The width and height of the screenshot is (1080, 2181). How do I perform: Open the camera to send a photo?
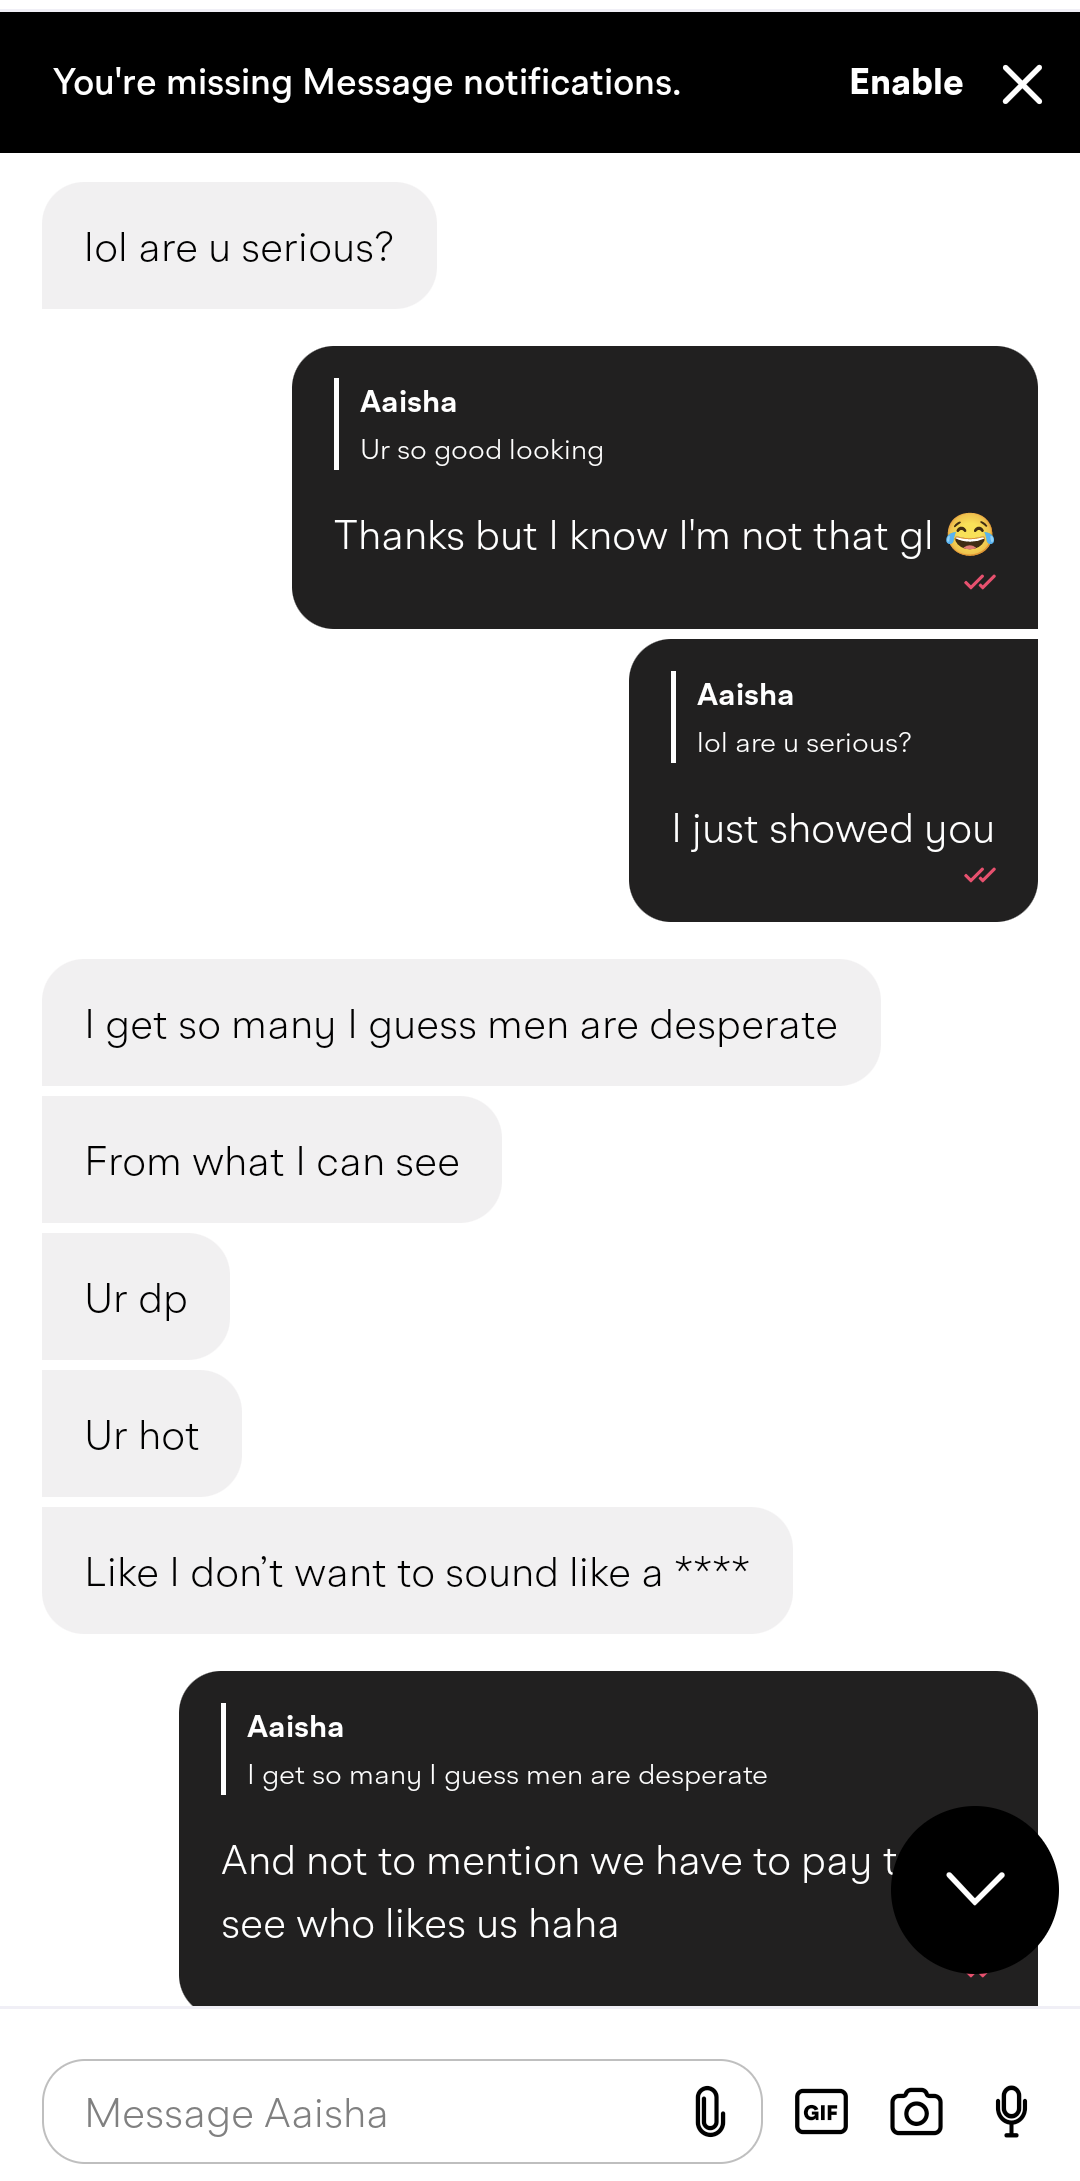916,2111
